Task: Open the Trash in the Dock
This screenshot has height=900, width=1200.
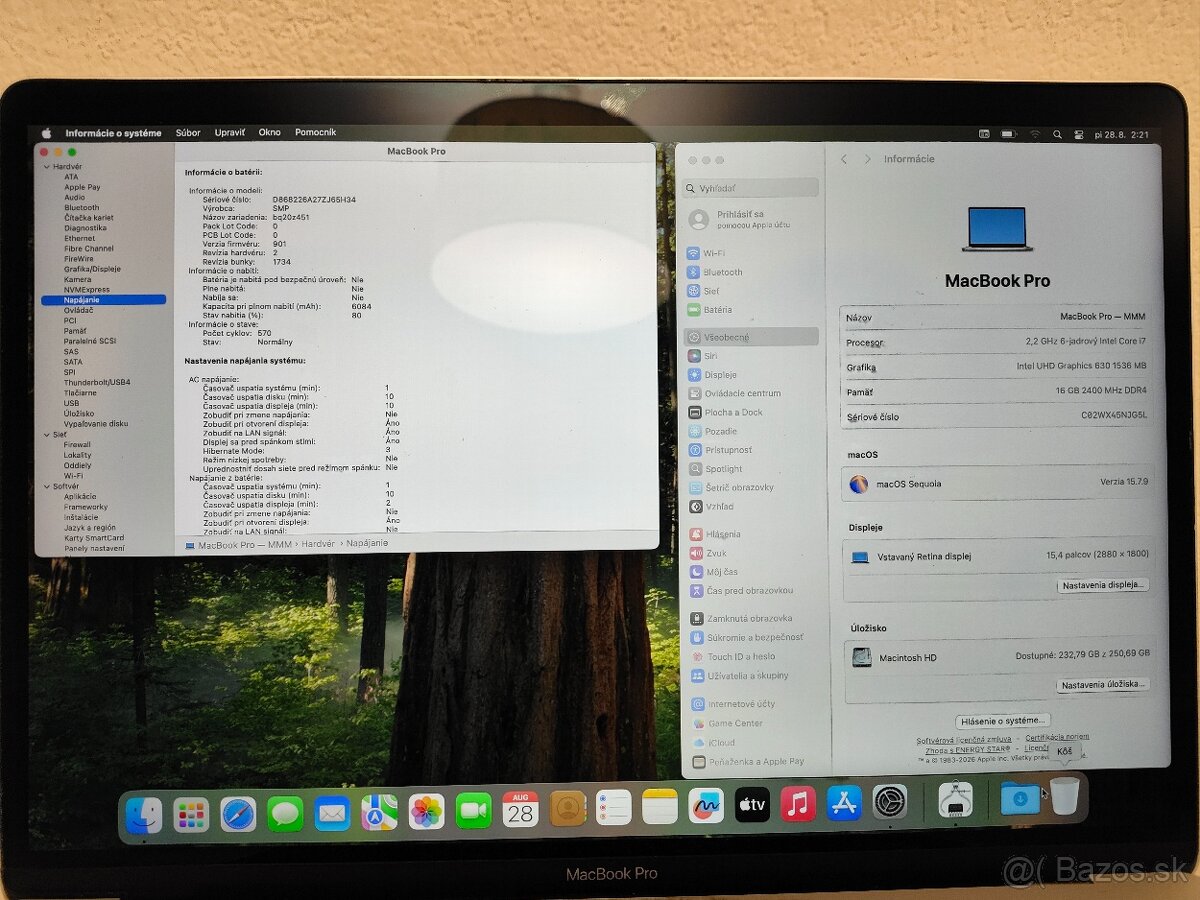Action: tap(1064, 796)
